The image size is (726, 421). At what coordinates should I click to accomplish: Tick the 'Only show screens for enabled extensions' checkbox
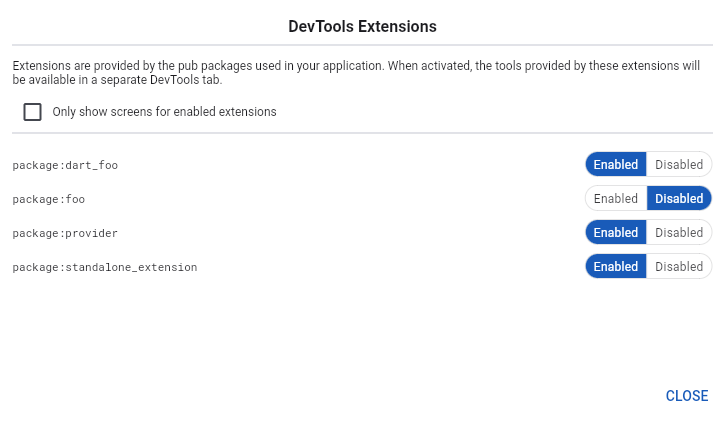(33, 112)
